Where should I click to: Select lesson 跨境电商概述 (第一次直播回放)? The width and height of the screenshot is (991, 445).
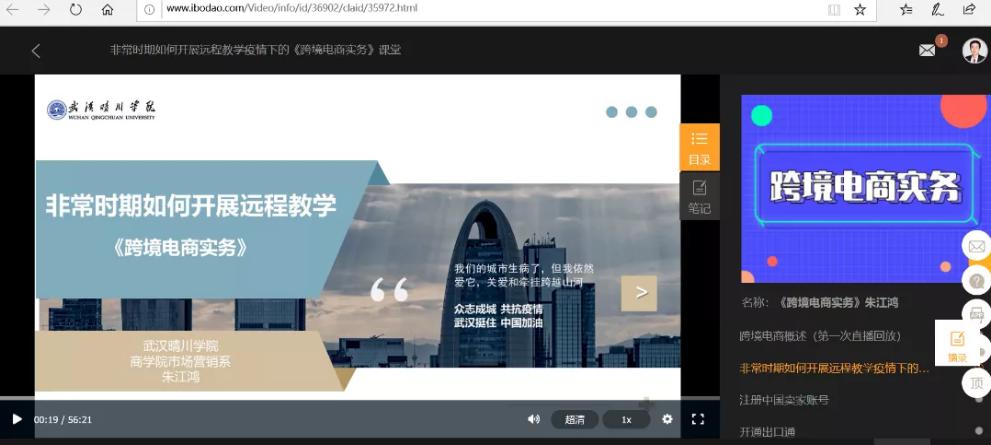(820, 335)
